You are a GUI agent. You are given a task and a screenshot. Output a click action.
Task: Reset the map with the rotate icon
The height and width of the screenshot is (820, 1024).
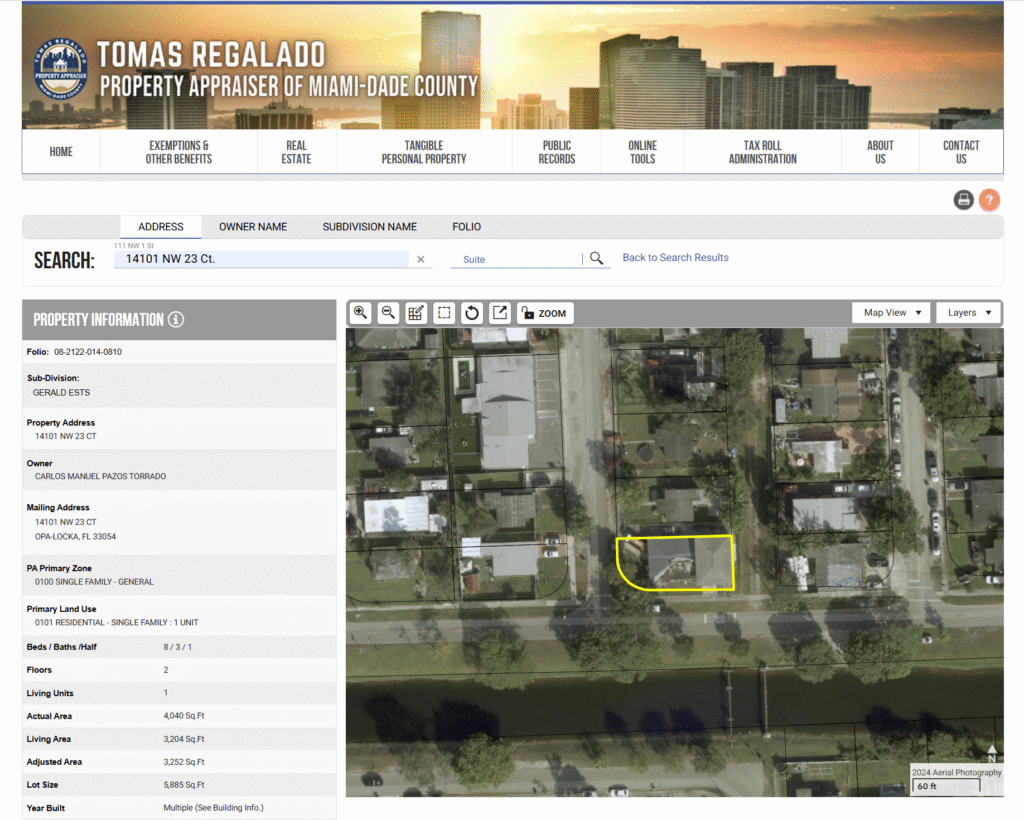(x=472, y=313)
